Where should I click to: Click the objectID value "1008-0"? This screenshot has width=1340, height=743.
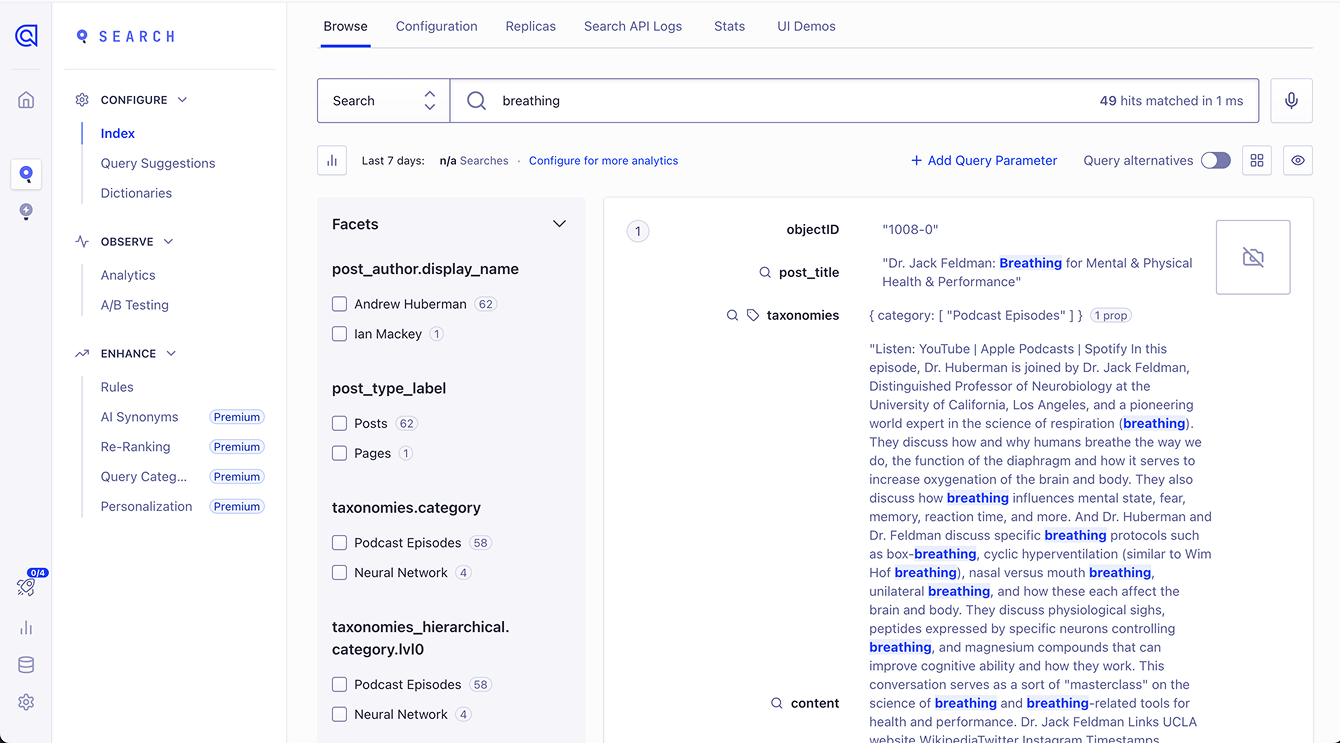(x=910, y=230)
